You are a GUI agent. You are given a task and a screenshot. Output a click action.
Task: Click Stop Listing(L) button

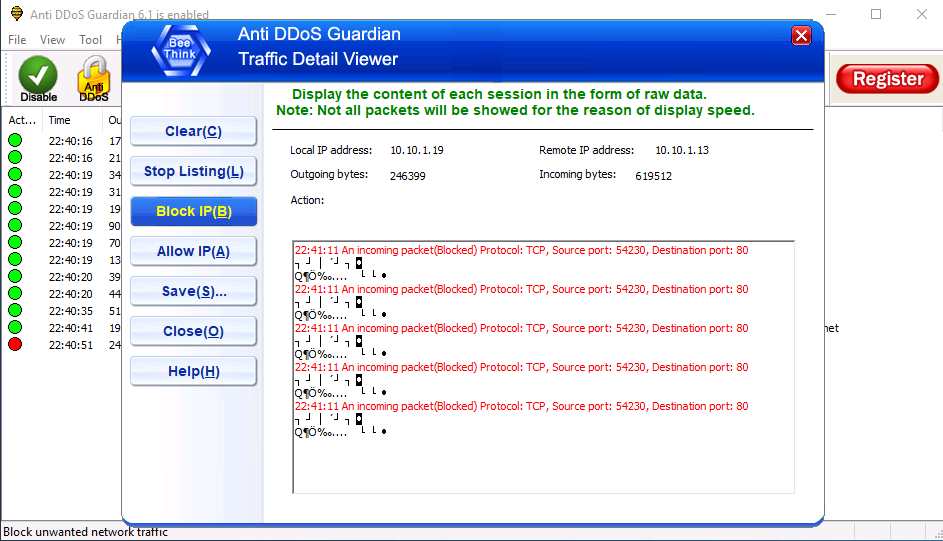[193, 171]
